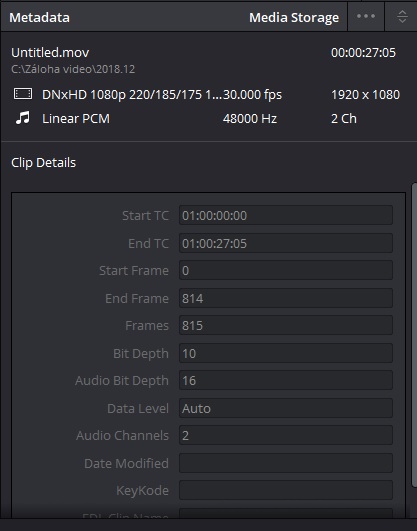Select the Metadata panel title
Image resolution: width=417 pixels, height=531 pixels.
coord(39,17)
